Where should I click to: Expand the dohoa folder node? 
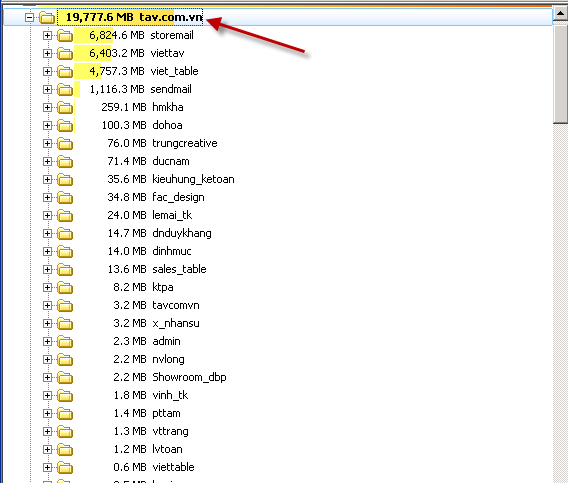(x=47, y=126)
